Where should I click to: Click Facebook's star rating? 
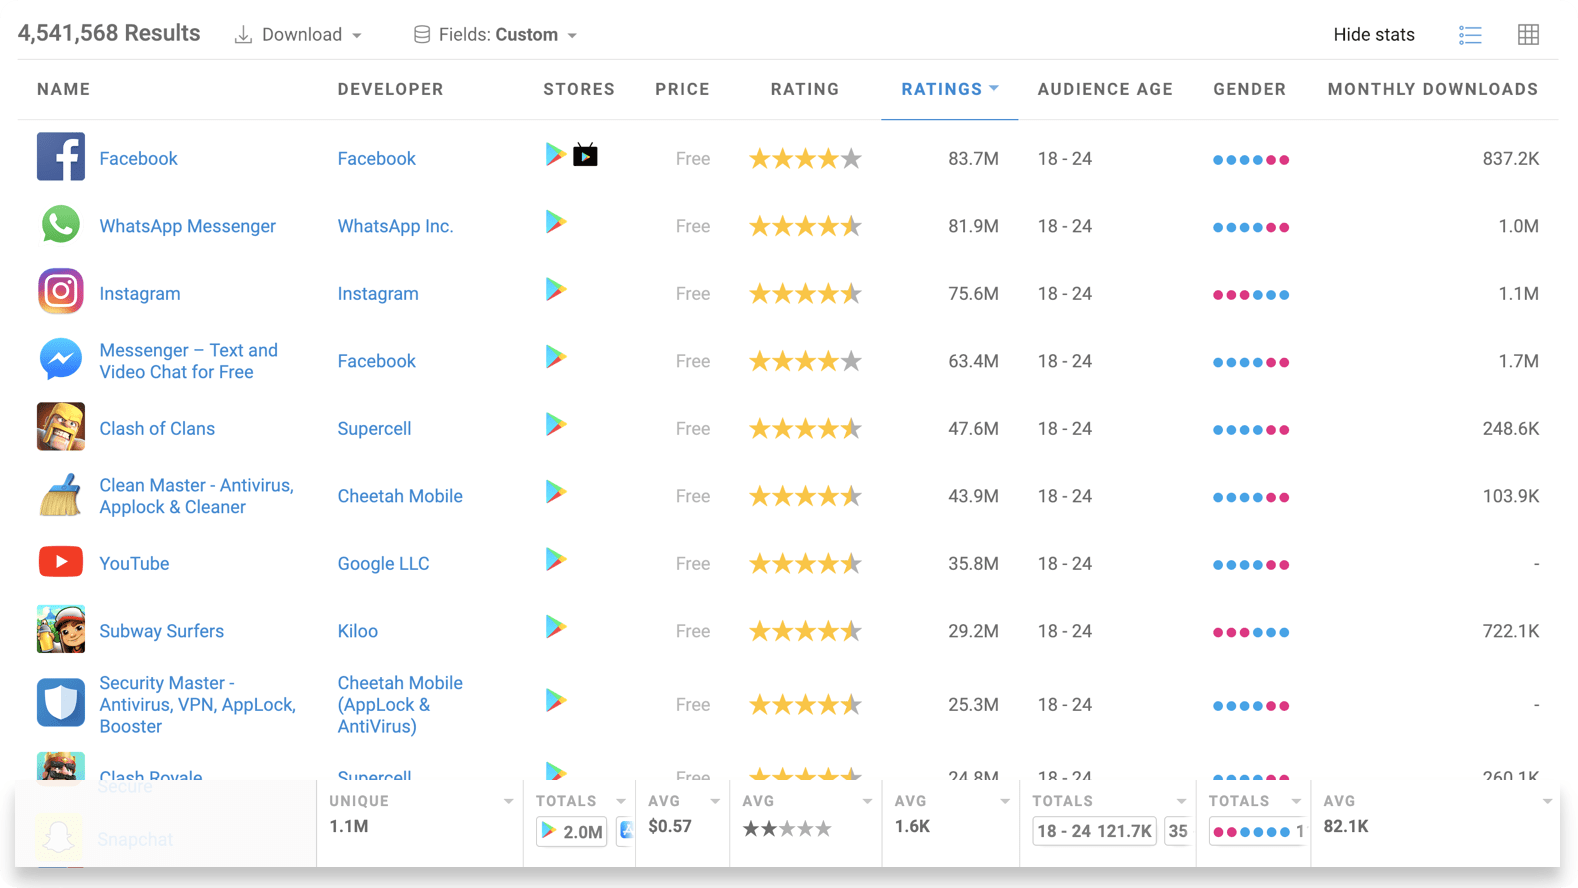[804, 159]
